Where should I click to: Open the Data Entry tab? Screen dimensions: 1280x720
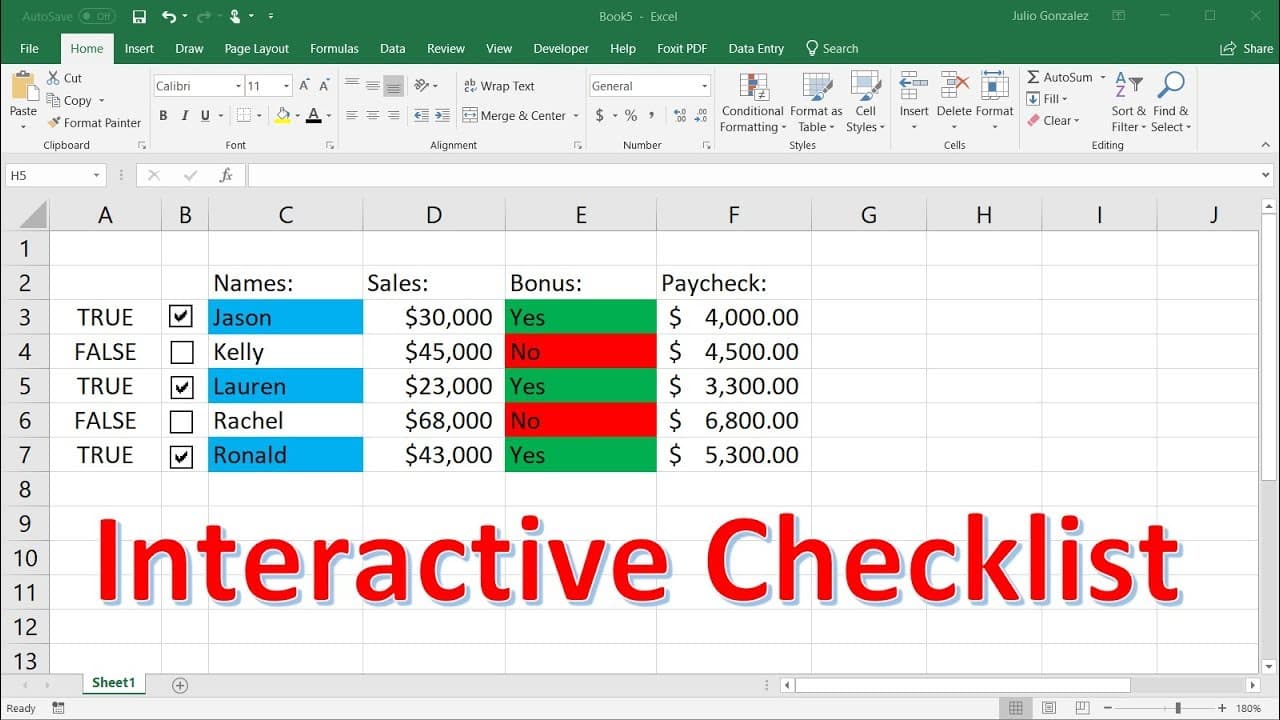pyautogui.click(x=756, y=48)
